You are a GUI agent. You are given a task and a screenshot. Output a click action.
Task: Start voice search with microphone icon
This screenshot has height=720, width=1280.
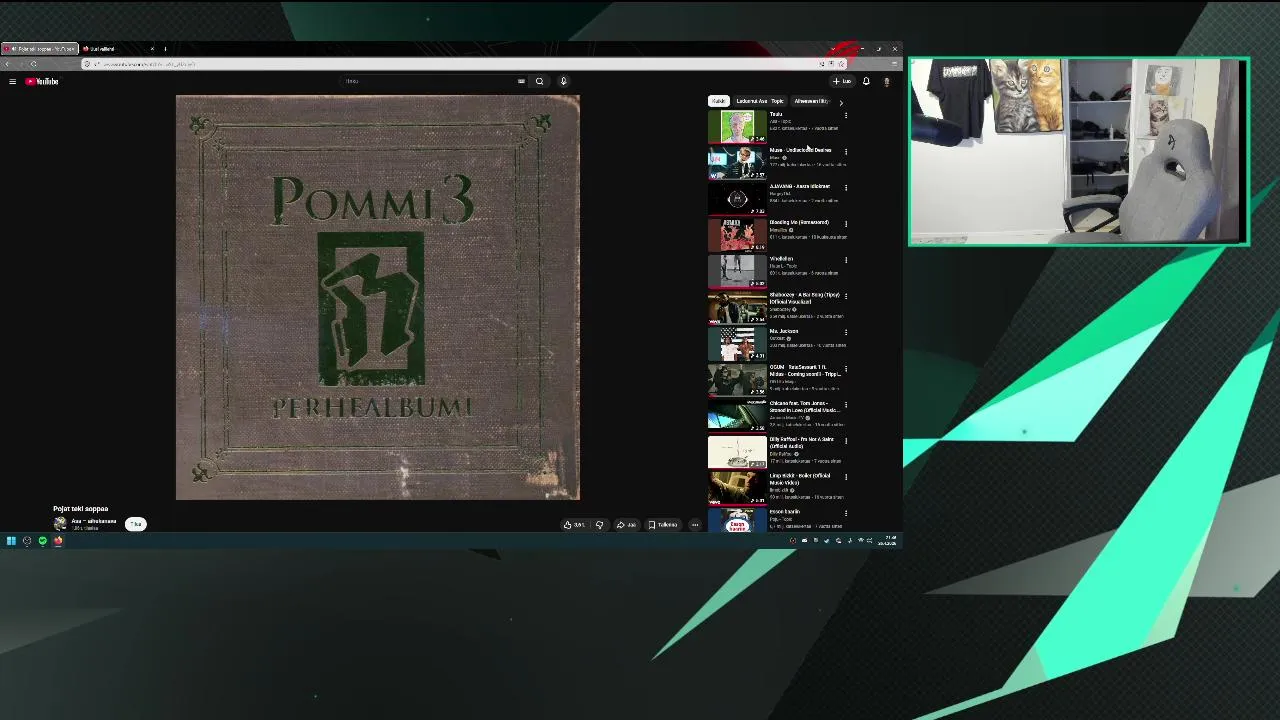click(563, 81)
